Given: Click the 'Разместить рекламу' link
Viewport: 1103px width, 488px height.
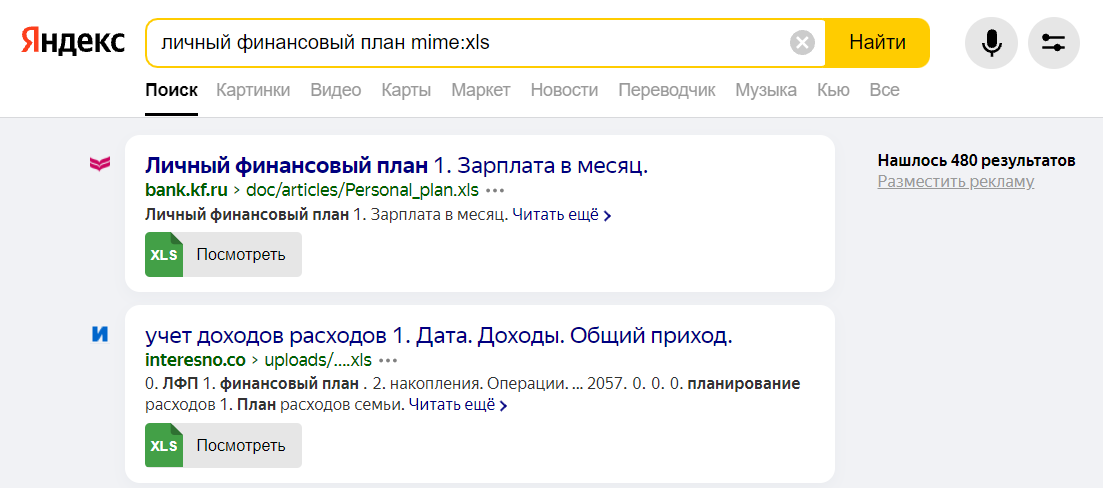Looking at the screenshot, I should pos(956,182).
